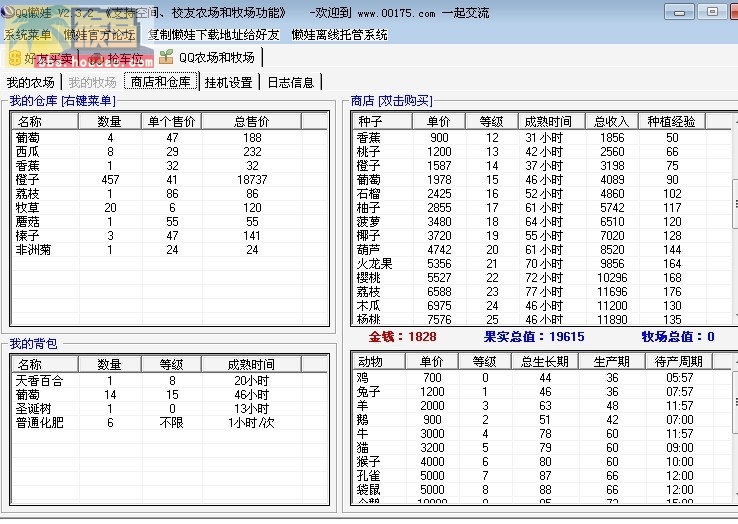Image resolution: width=738 pixels, height=524 pixels.
Task: Select 袋鼠 in animal shop list
Action: click(x=541, y=490)
